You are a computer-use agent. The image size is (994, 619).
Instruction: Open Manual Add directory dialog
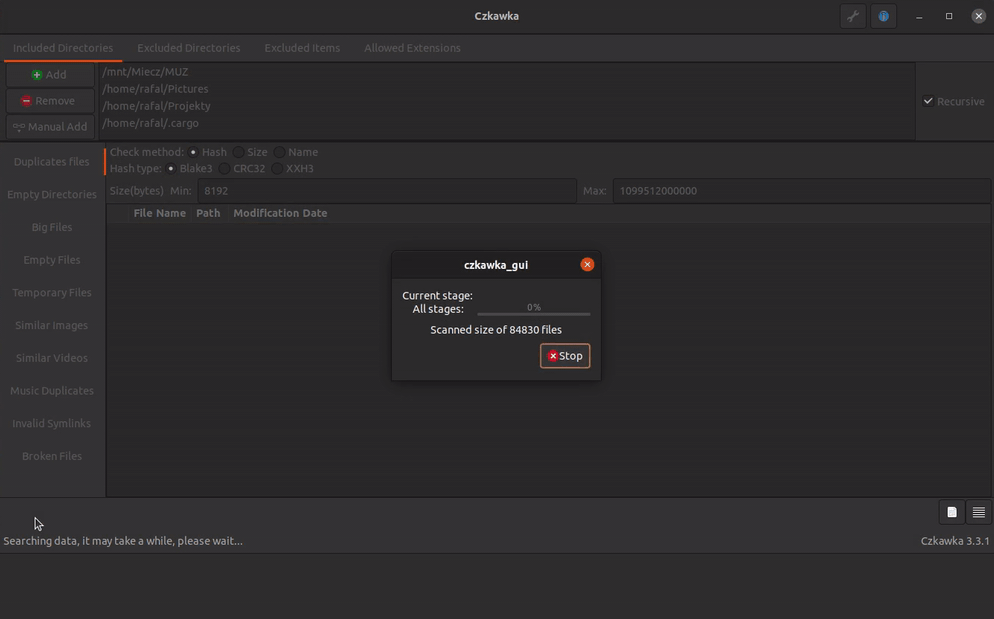point(50,127)
